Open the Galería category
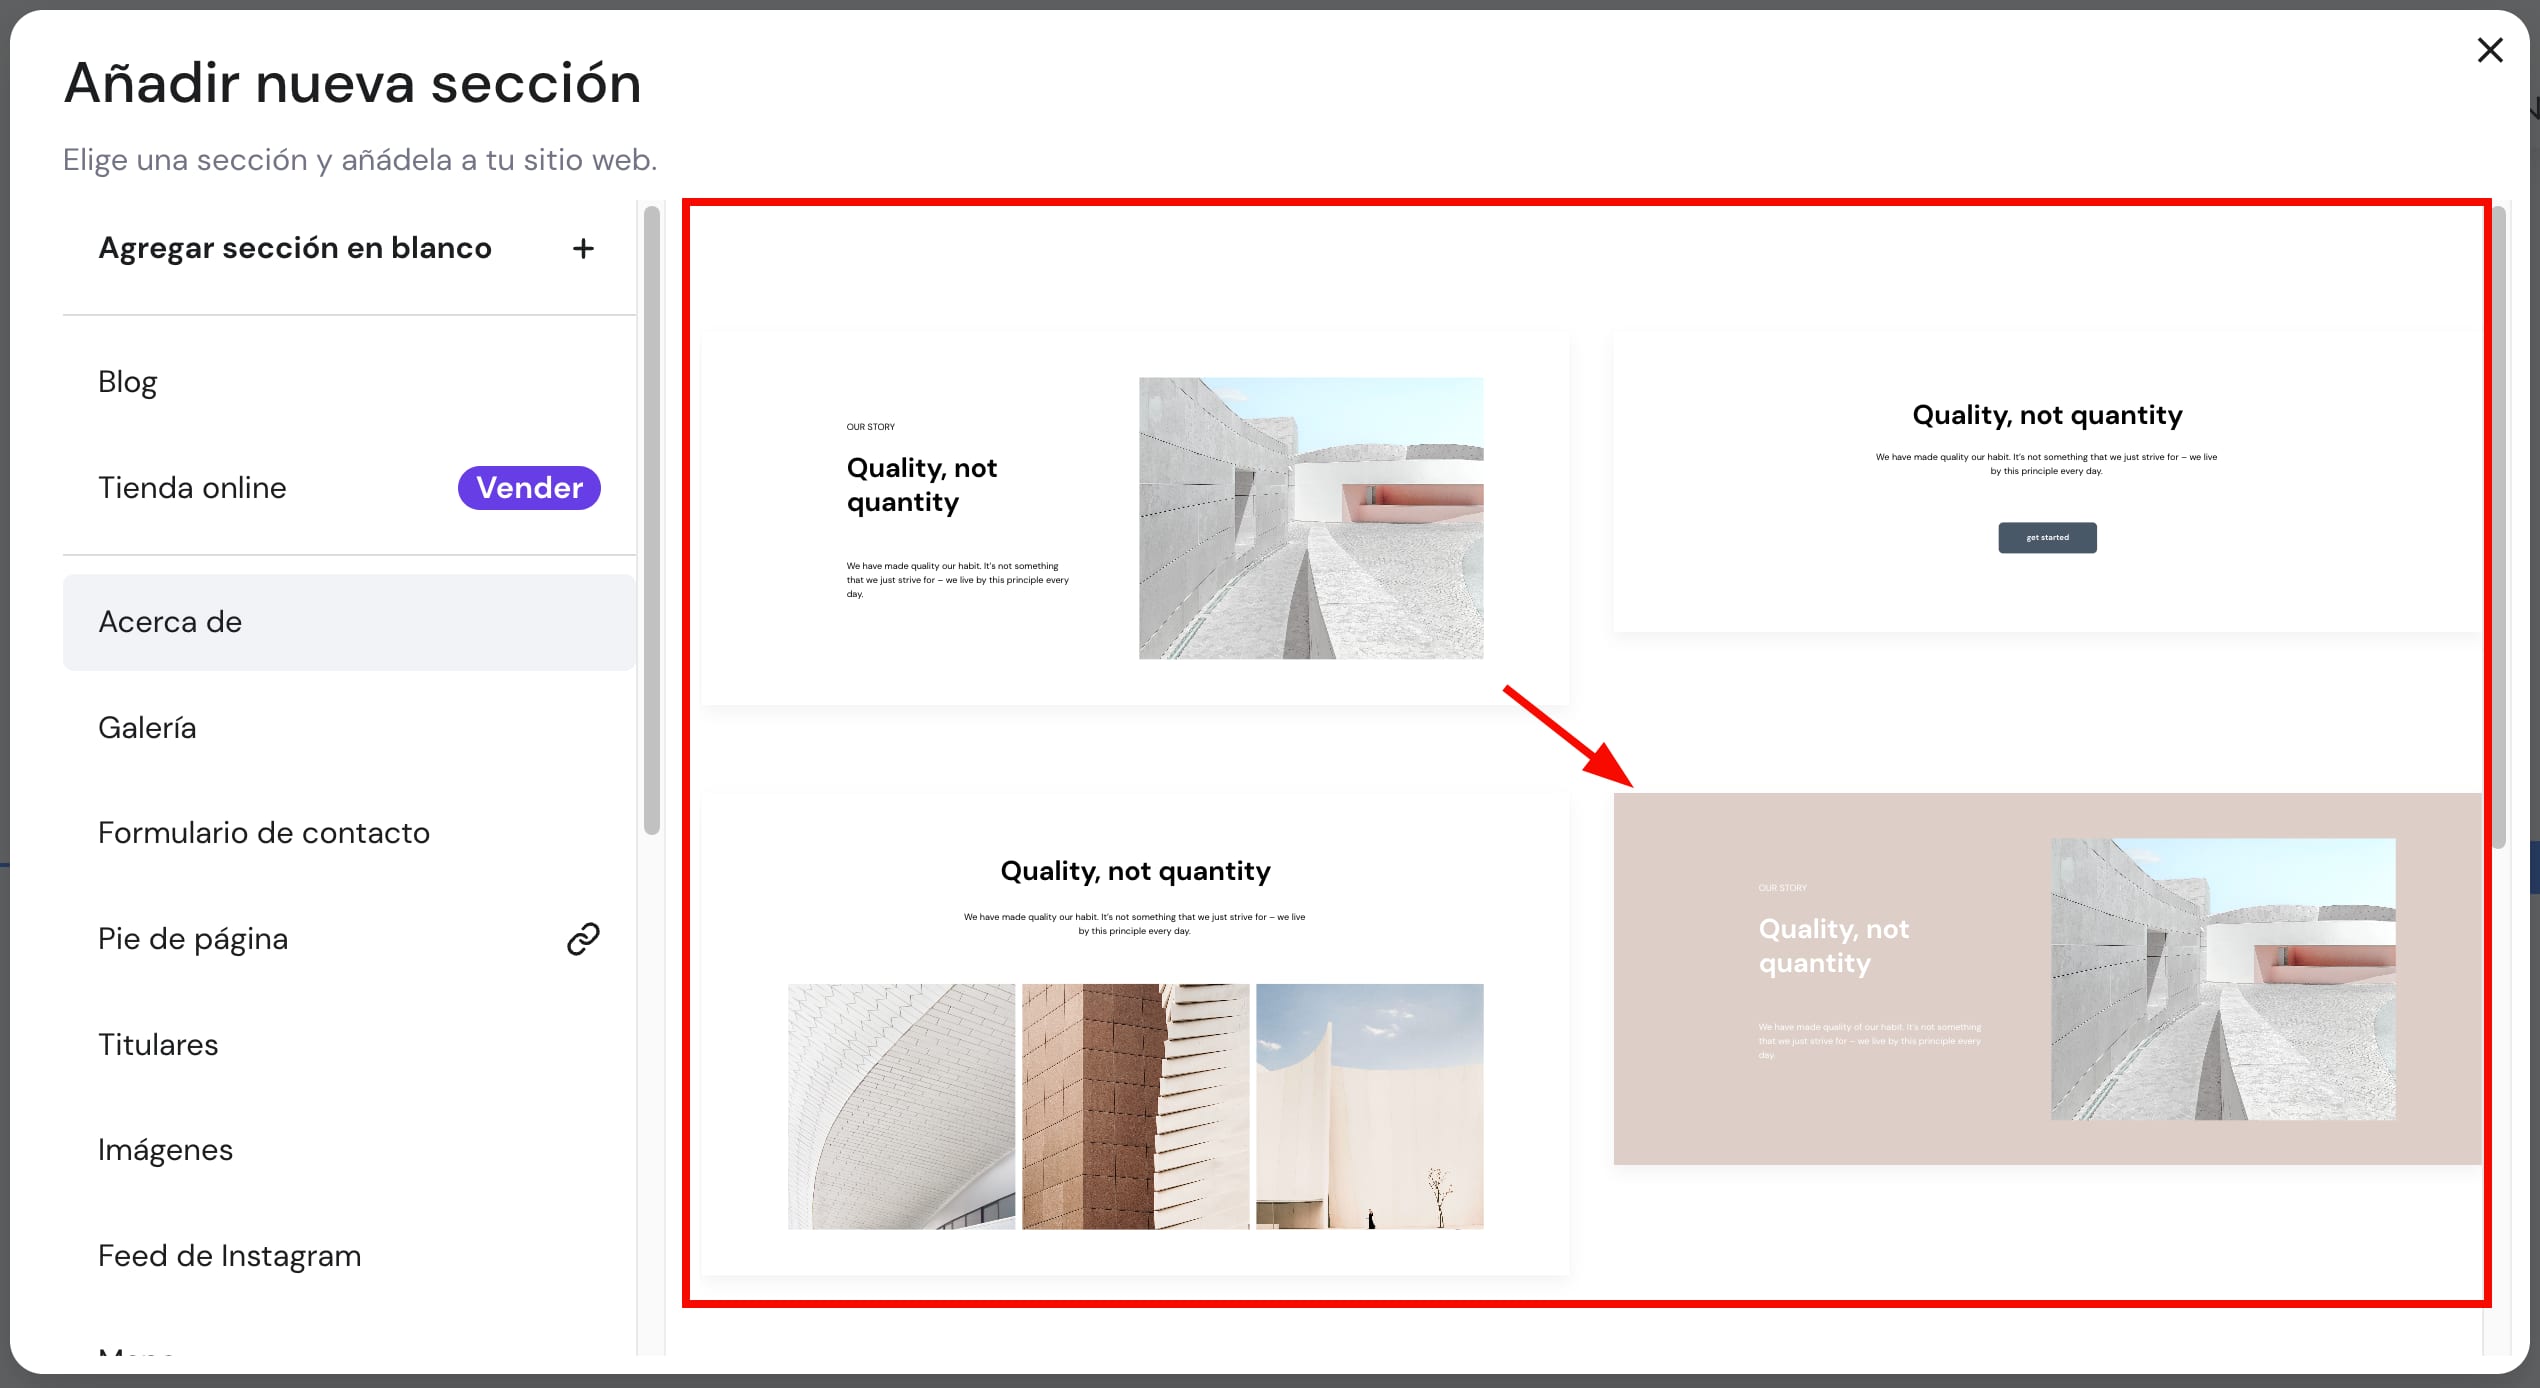 pyautogui.click(x=147, y=728)
